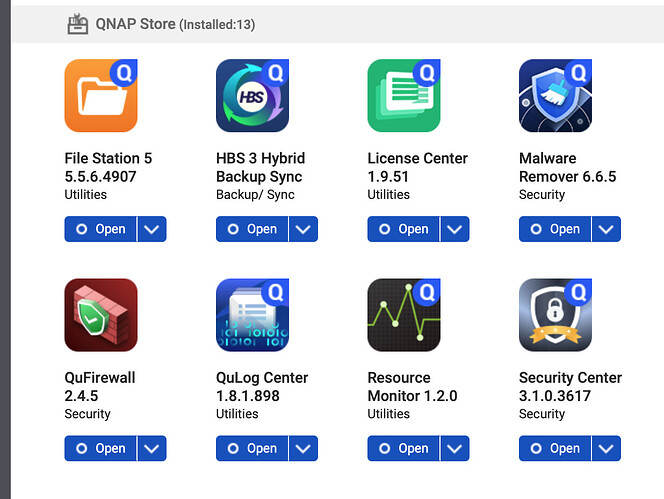Click the QuLog Center app icon
This screenshot has height=499, width=664.
pos(252,315)
